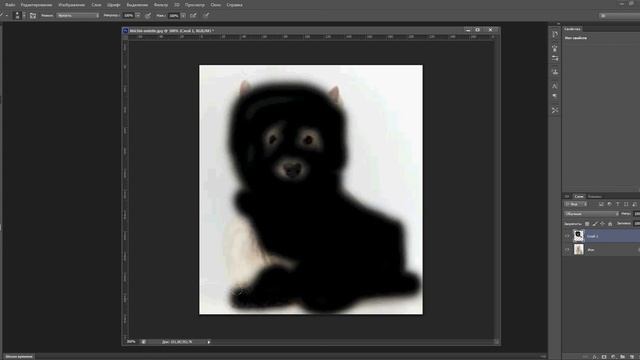Open the Редактирование menu
This screenshot has width=640, height=360.
tap(36, 5)
